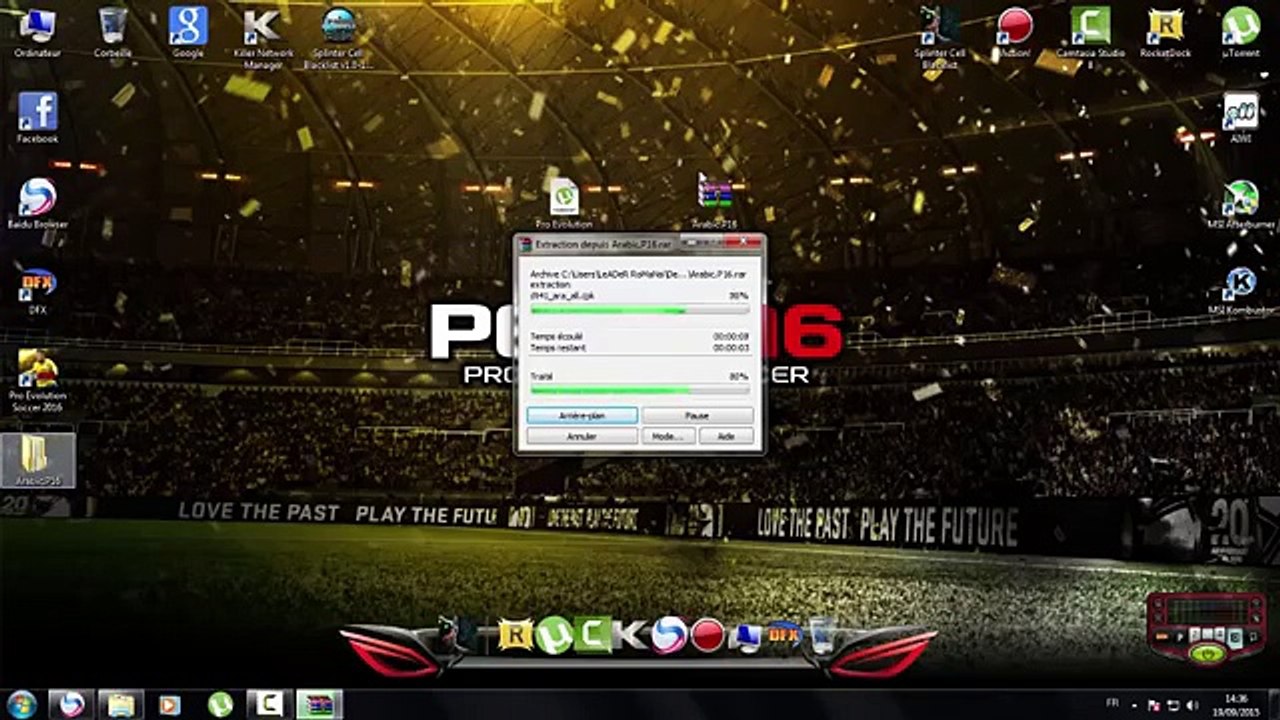Launch Camtasia from the dock

pos(592,635)
